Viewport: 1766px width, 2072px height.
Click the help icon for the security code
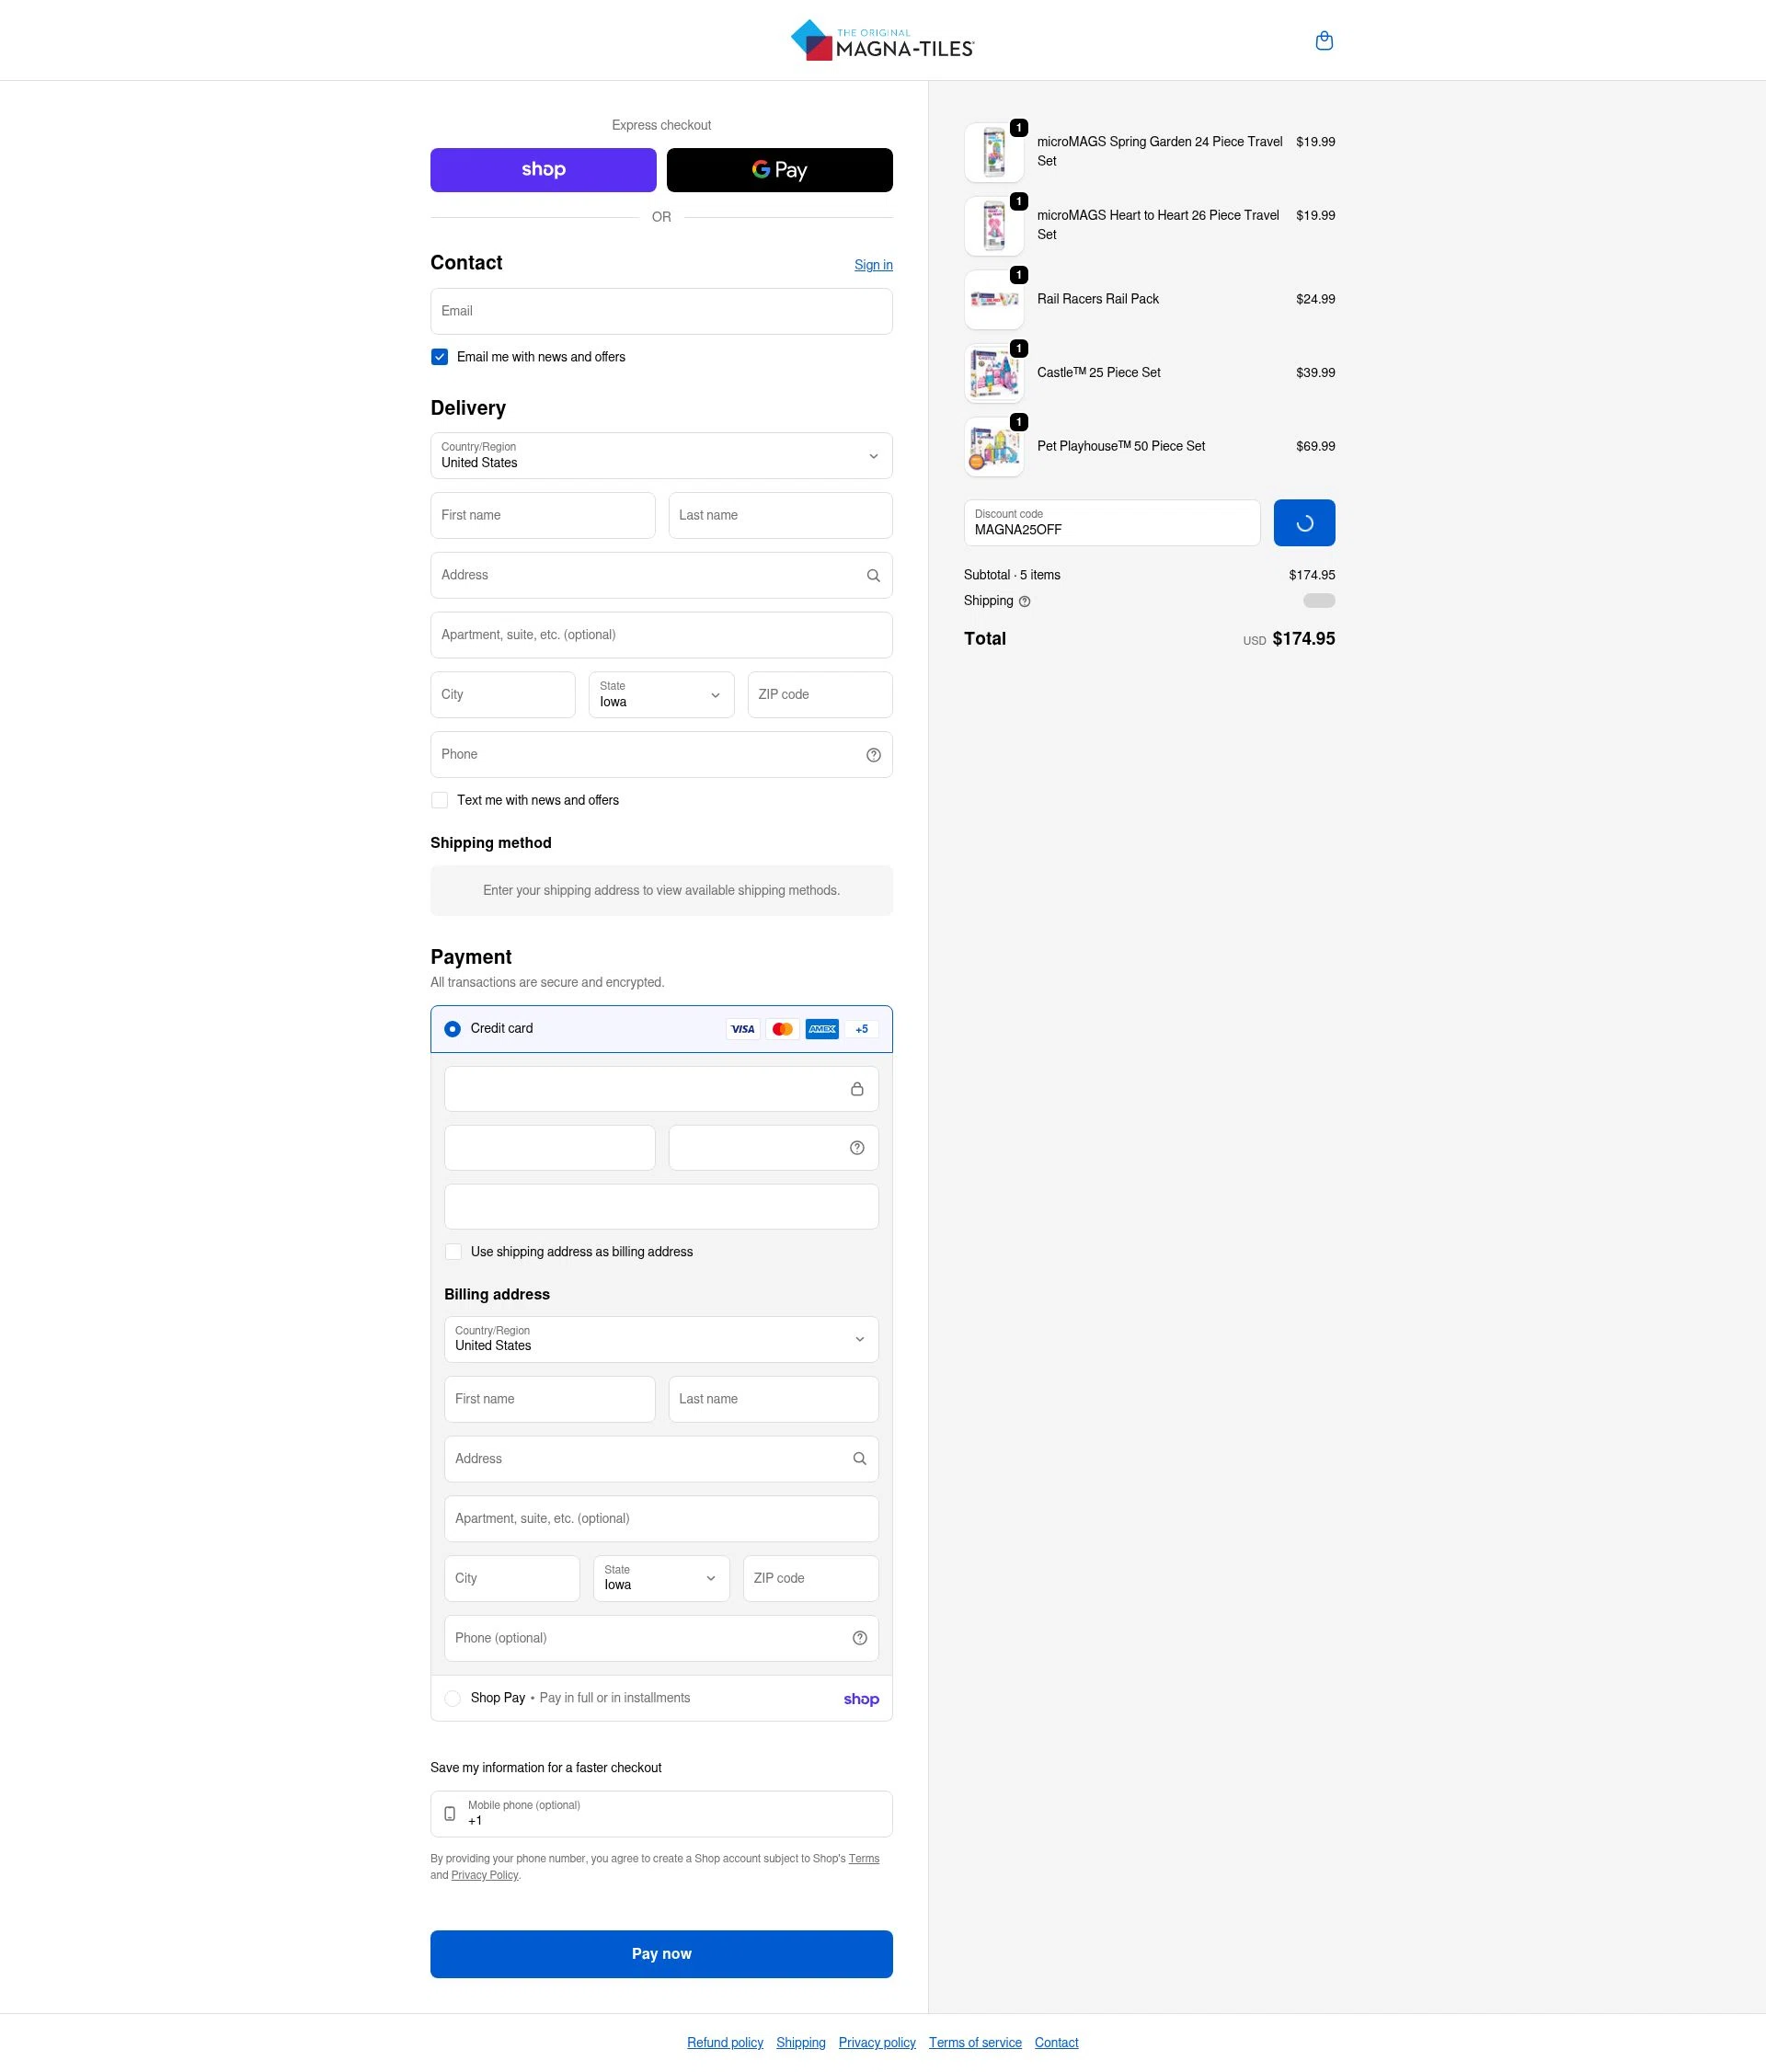(856, 1147)
